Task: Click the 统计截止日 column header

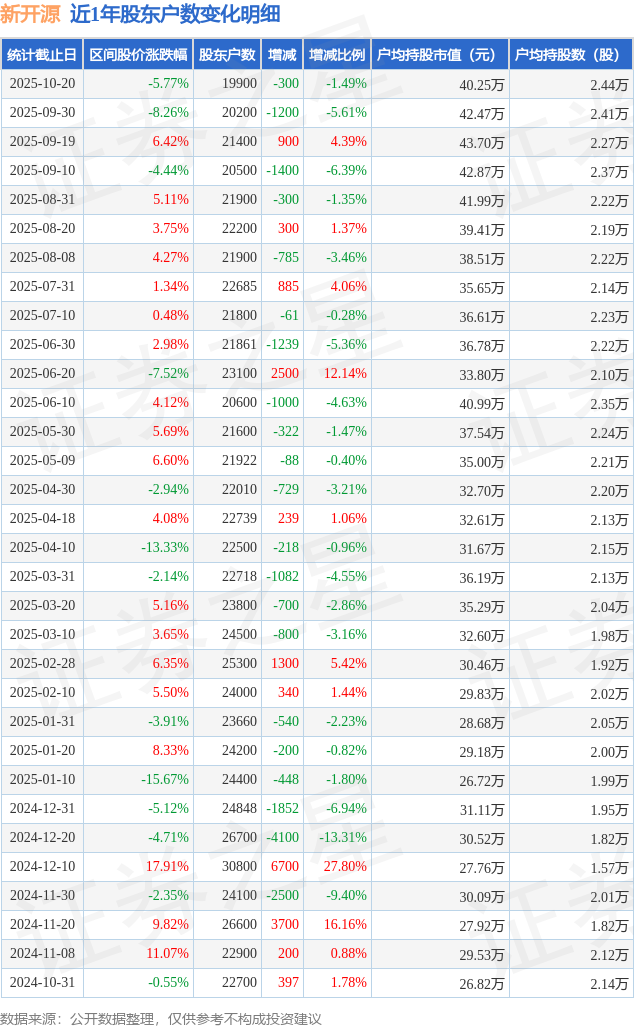Action: (x=42, y=55)
